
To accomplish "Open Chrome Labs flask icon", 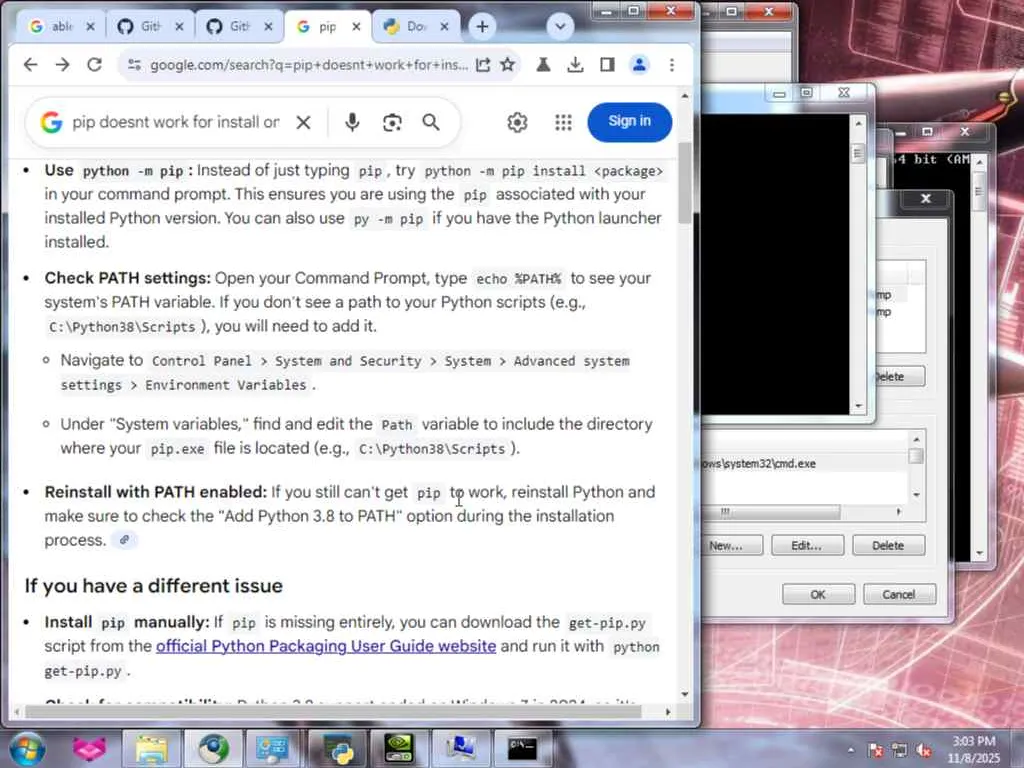I will pos(543,65).
